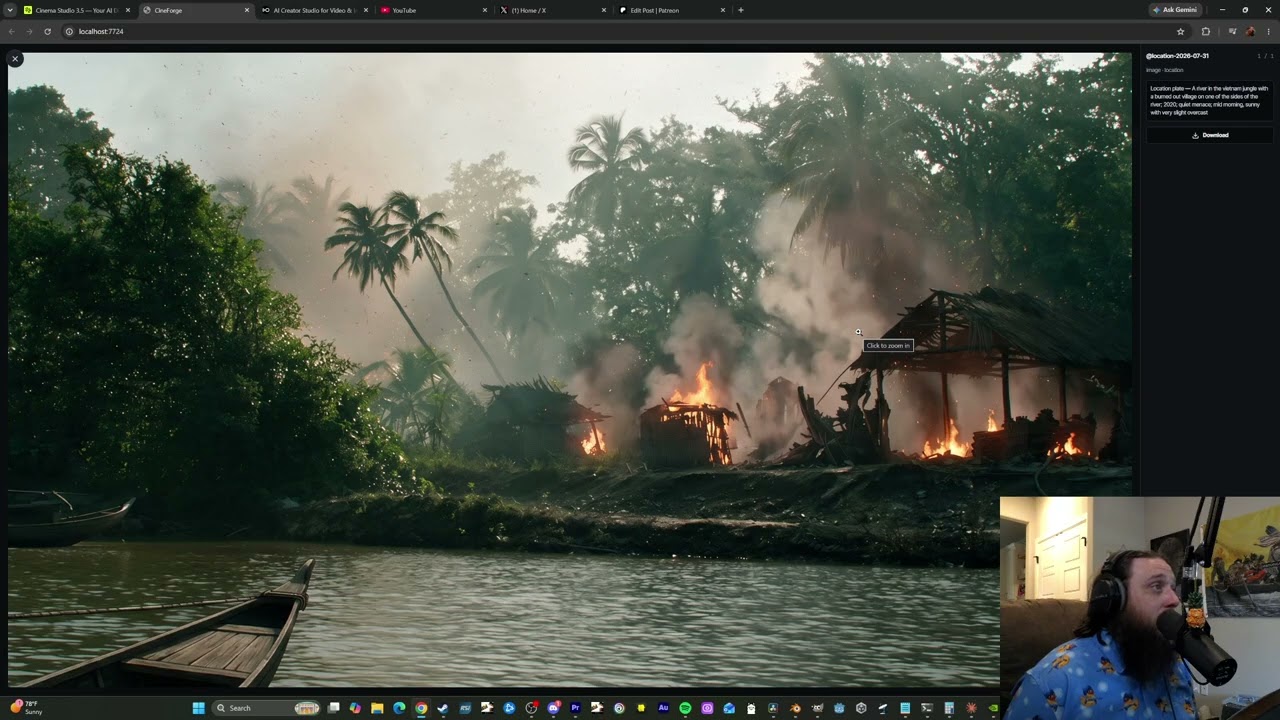Screen dimensions: 1280x720
Task: Open the weather widget showing 78°F
Action: [27, 708]
